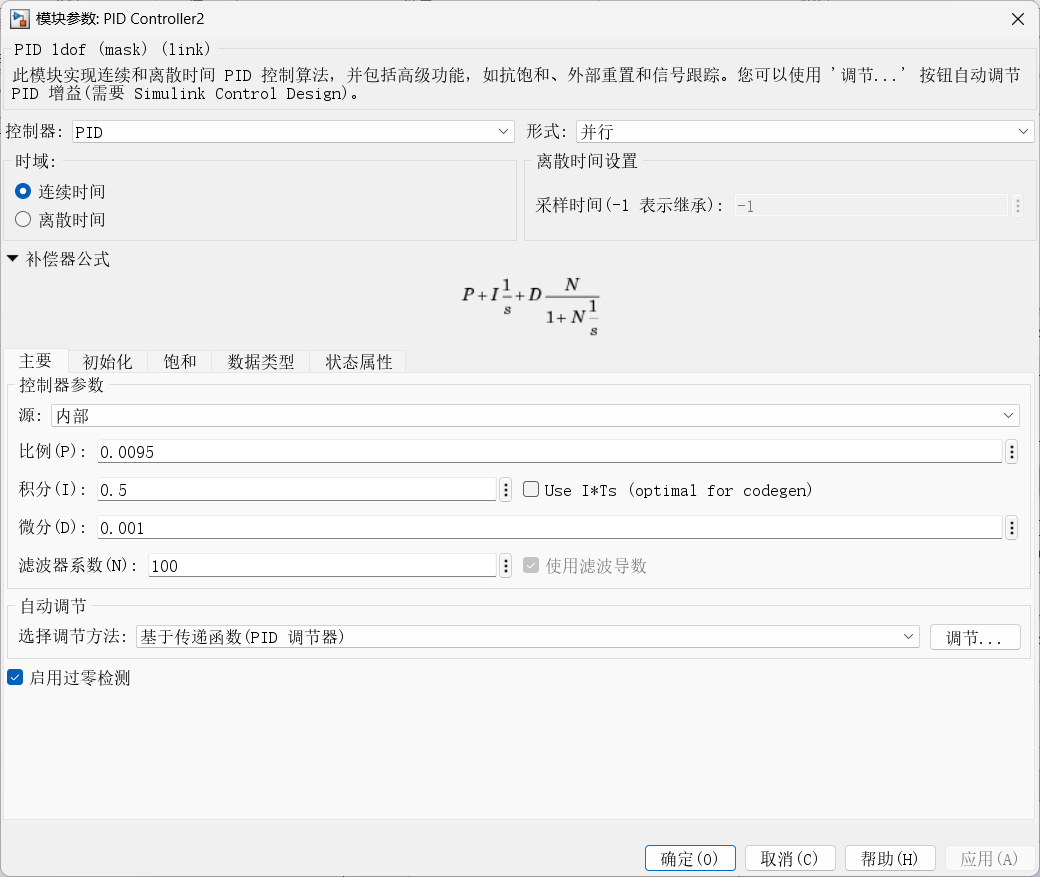Close the PID Controller2 dialog window
This screenshot has height=877, width=1040.
coord(1017,19)
